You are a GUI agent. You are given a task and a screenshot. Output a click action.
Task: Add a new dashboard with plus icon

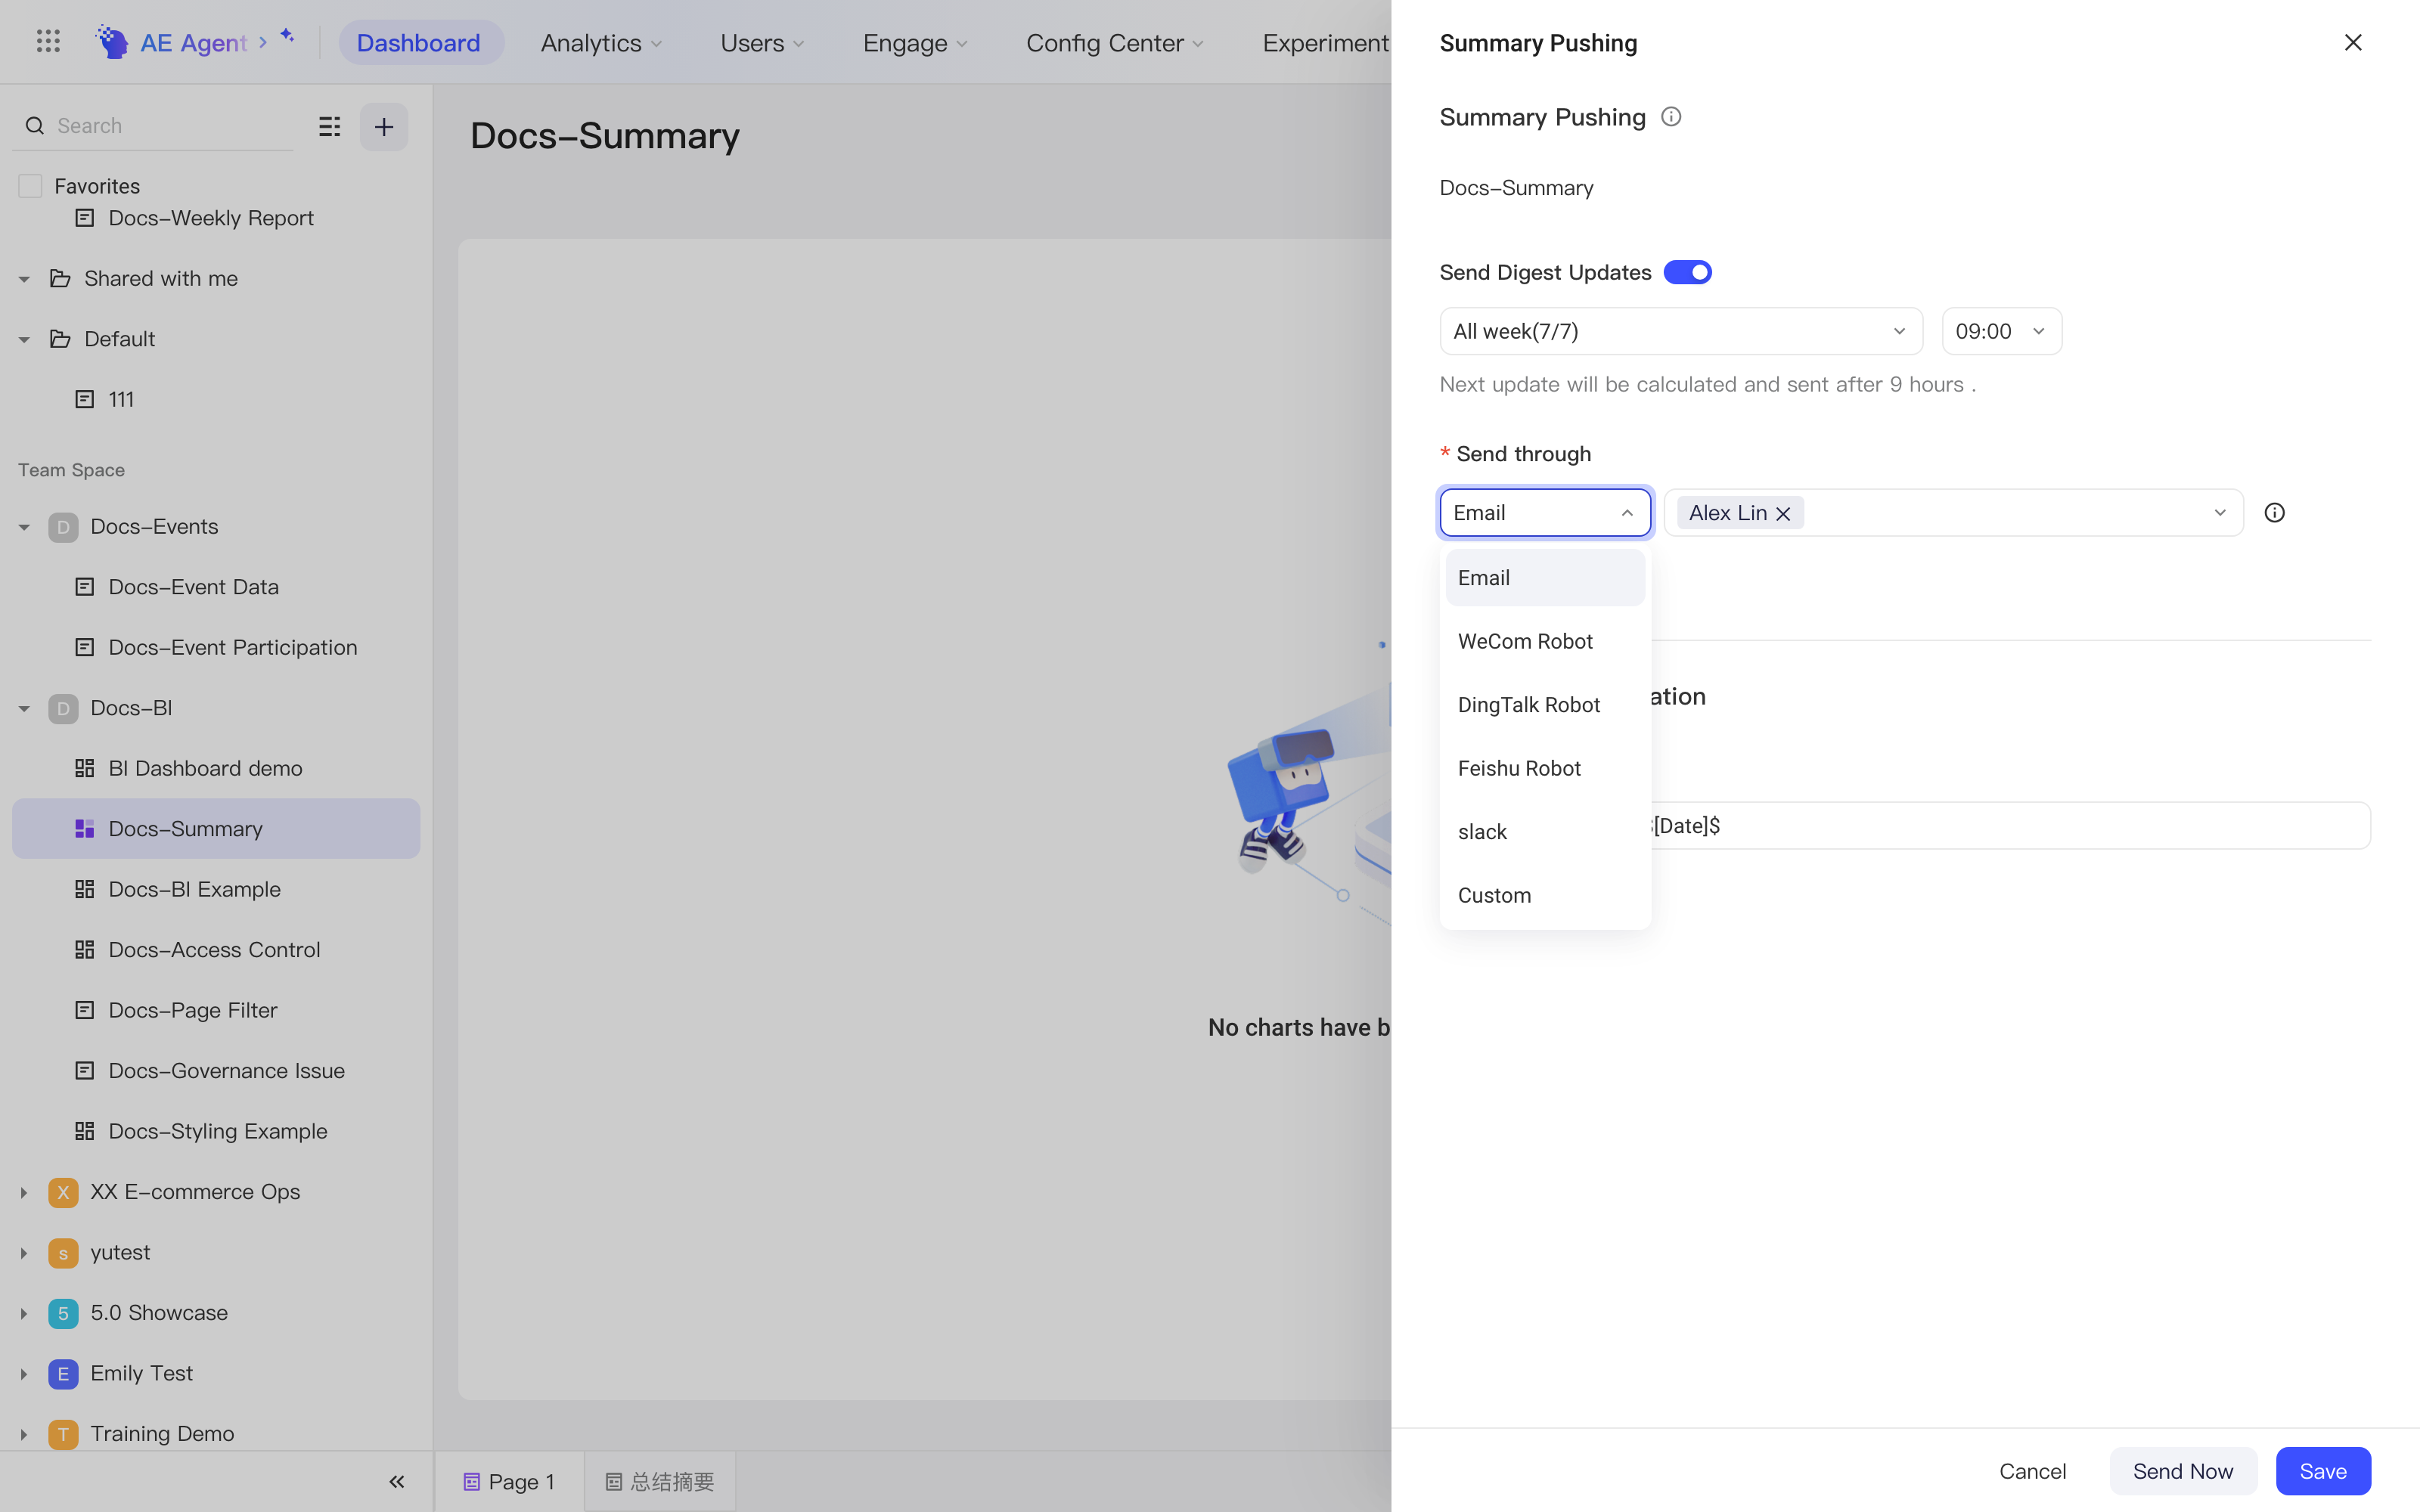[384, 127]
